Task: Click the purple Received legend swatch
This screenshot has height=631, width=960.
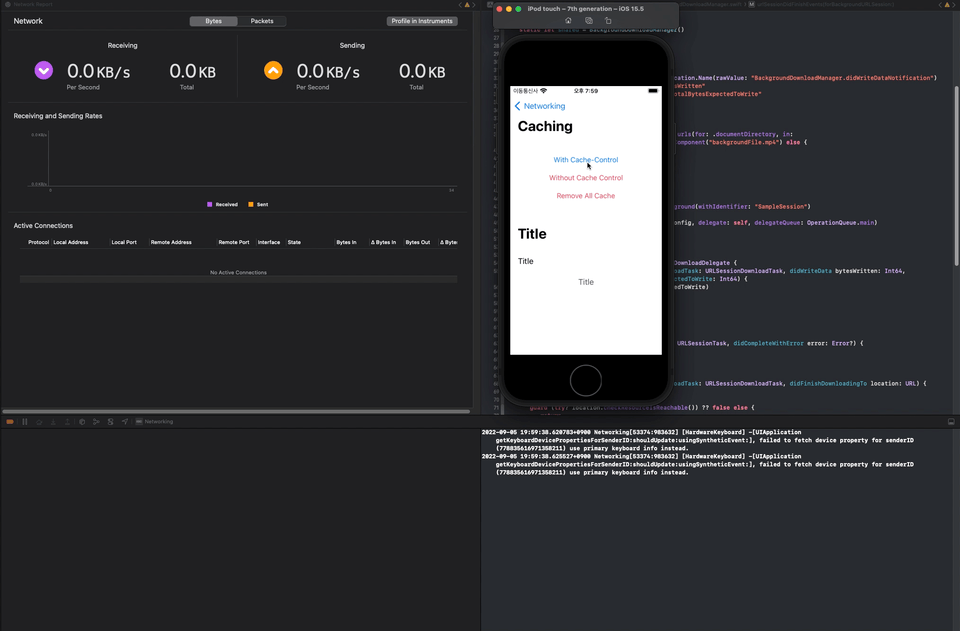Action: click(x=209, y=204)
